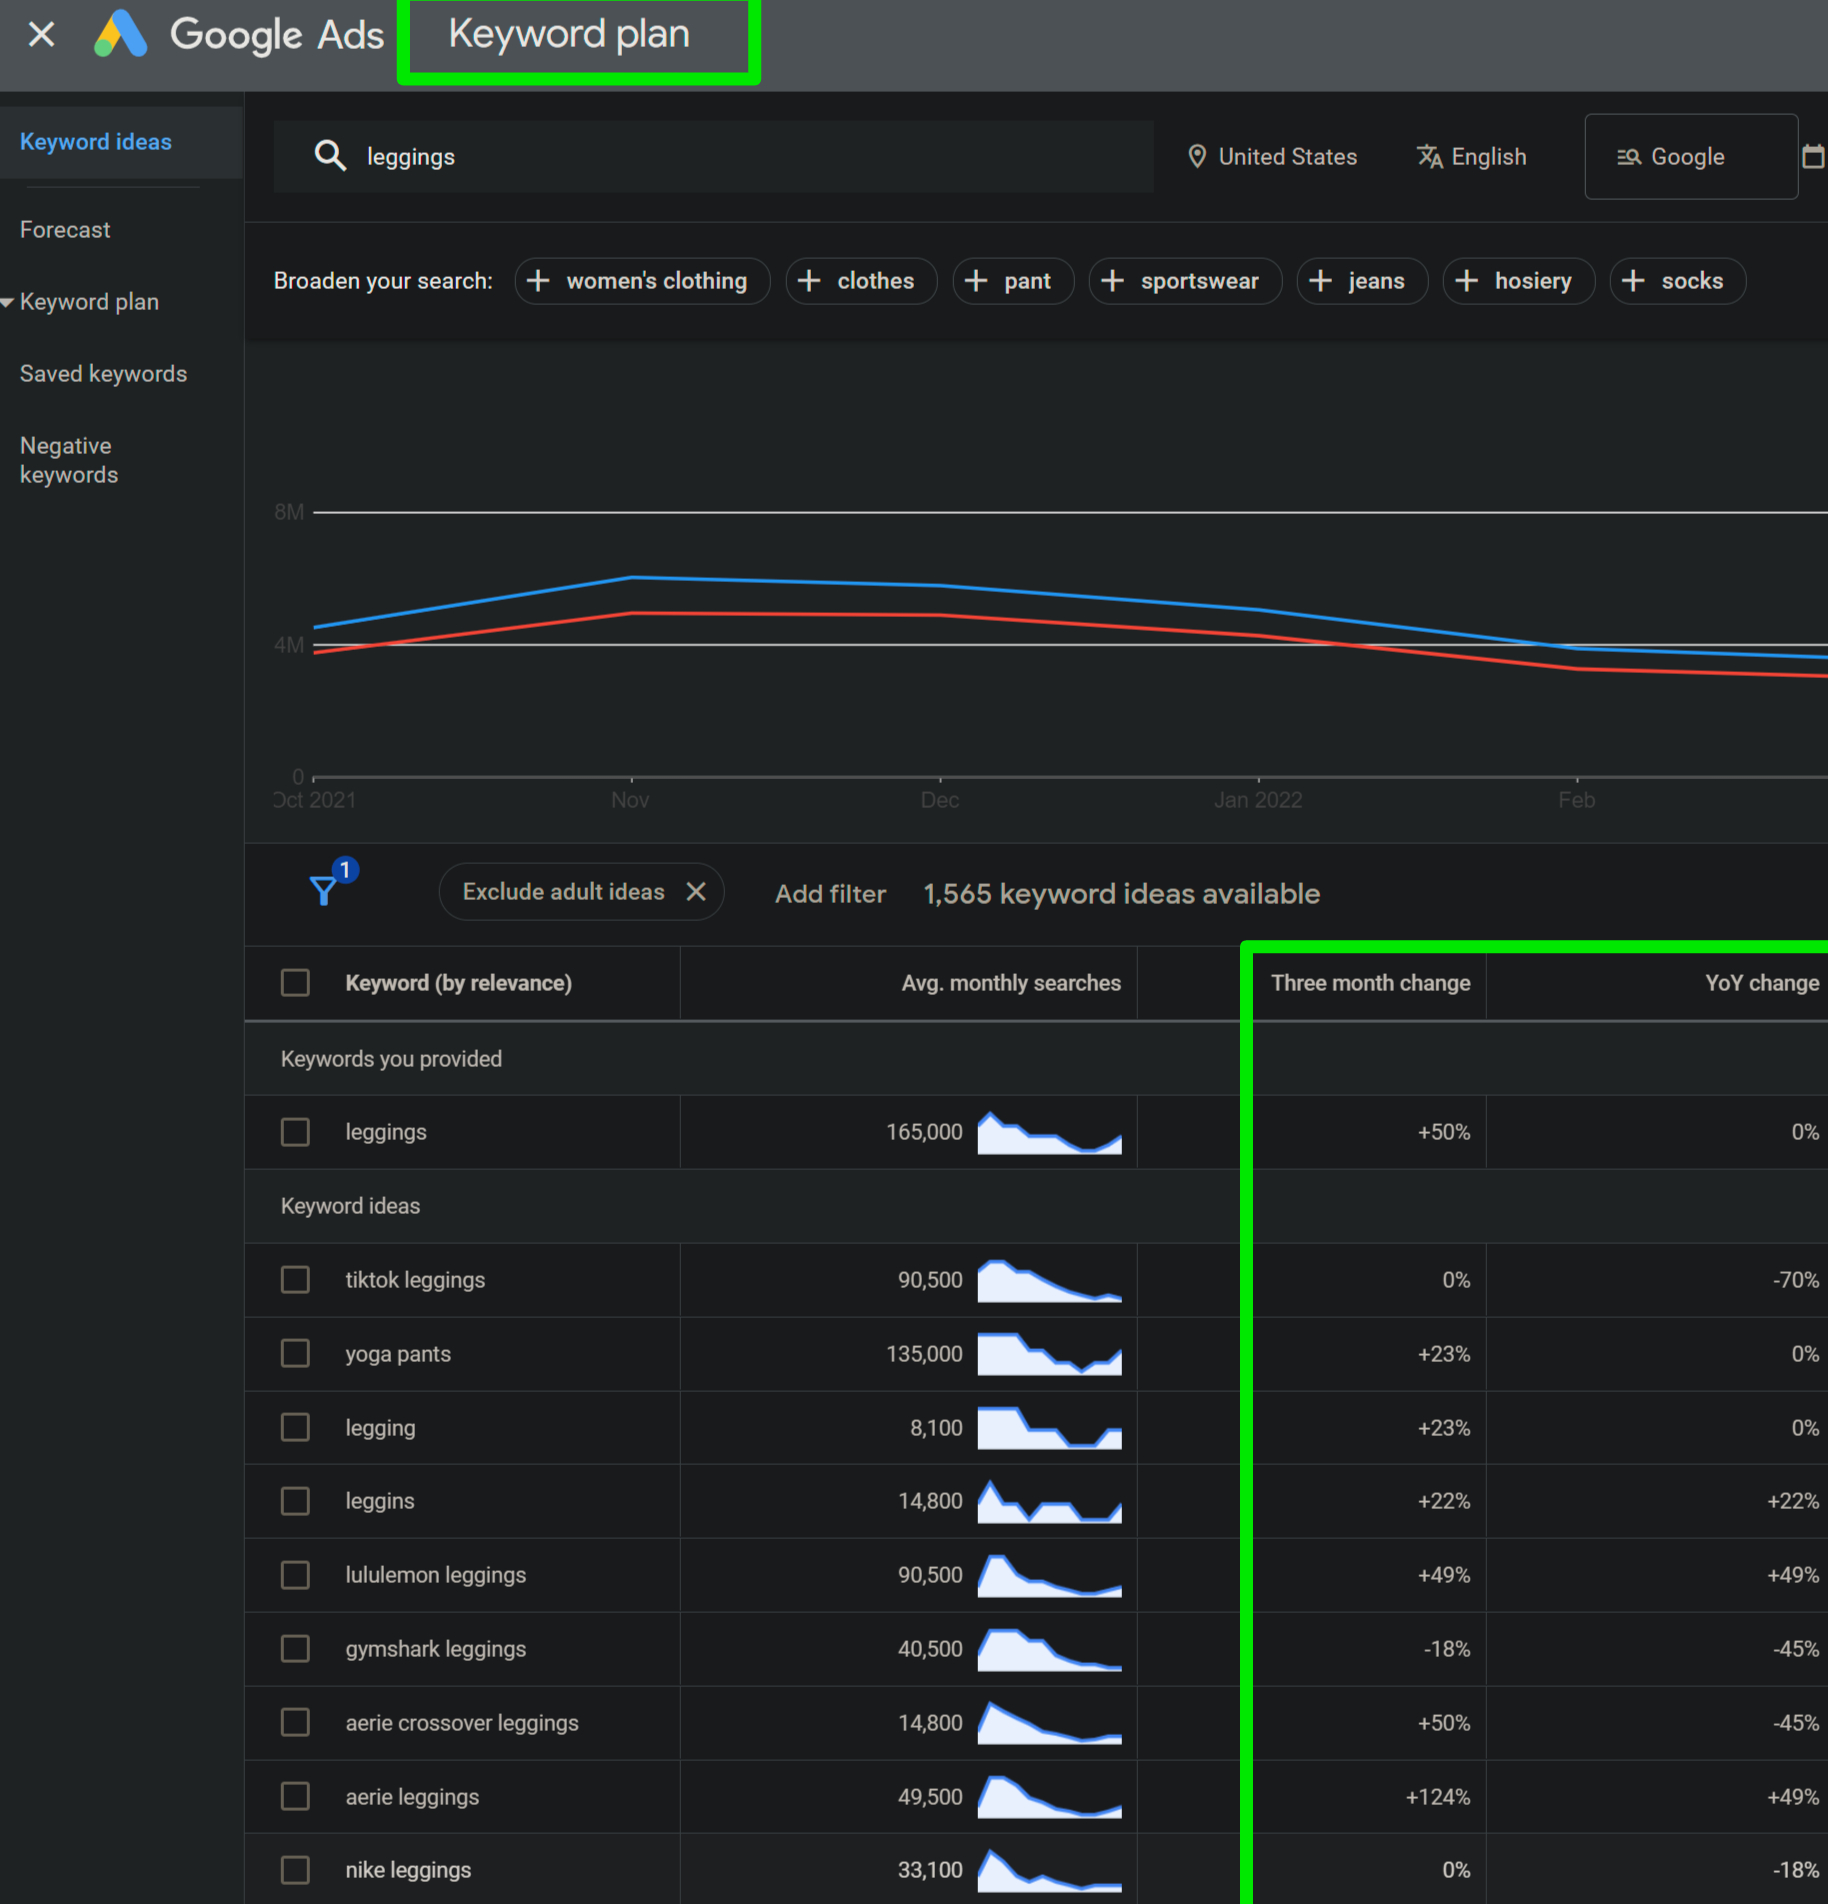Image resolution: width=1828 pixels, height=1904 pixels.
Task: Click the language translate icon
Action: point(1430,157)
